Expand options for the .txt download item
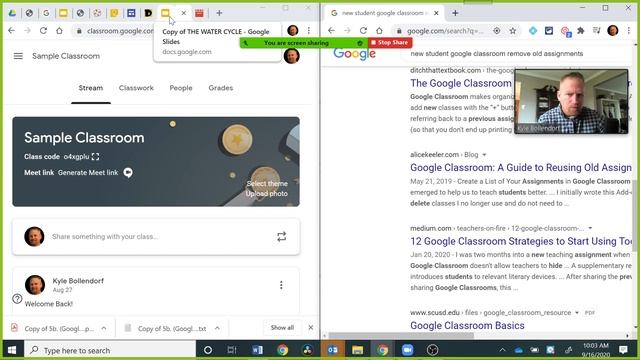This screenshot has width=640, height=360. (x=217, y=328)
